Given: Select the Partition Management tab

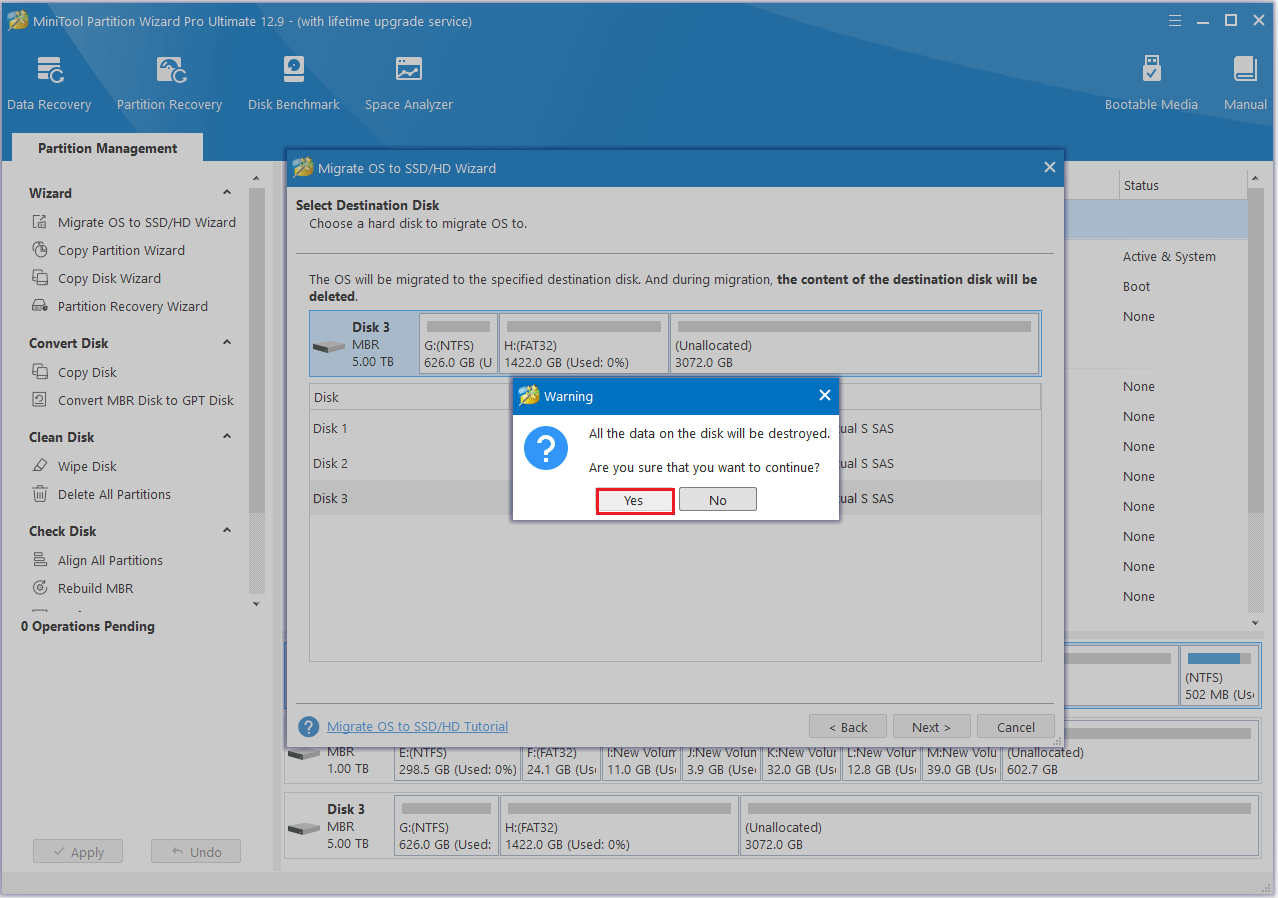Looking at the screenshot, I should pos(107,148).
